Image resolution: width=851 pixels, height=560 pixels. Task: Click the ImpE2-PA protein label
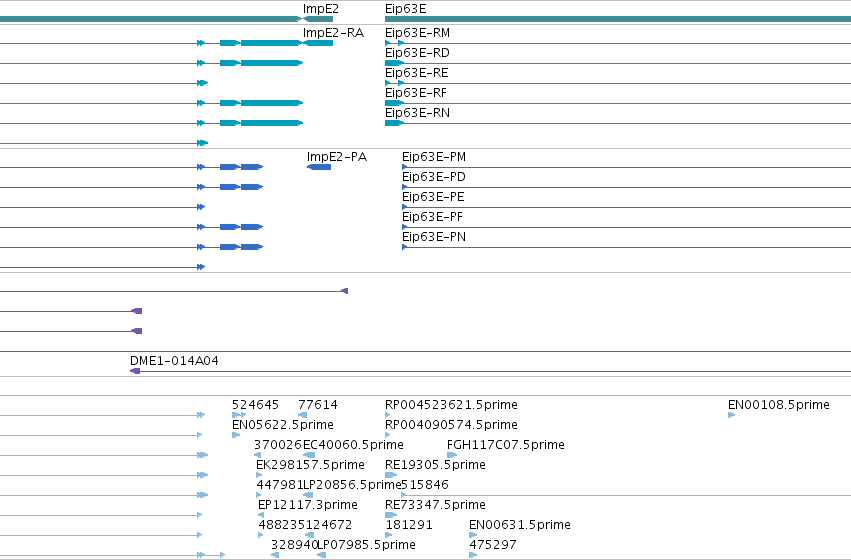337,157
